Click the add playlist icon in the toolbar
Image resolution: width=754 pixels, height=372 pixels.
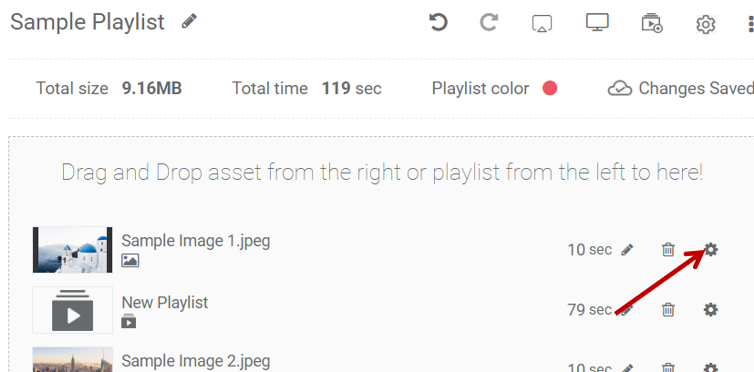[x=652, y=23]
